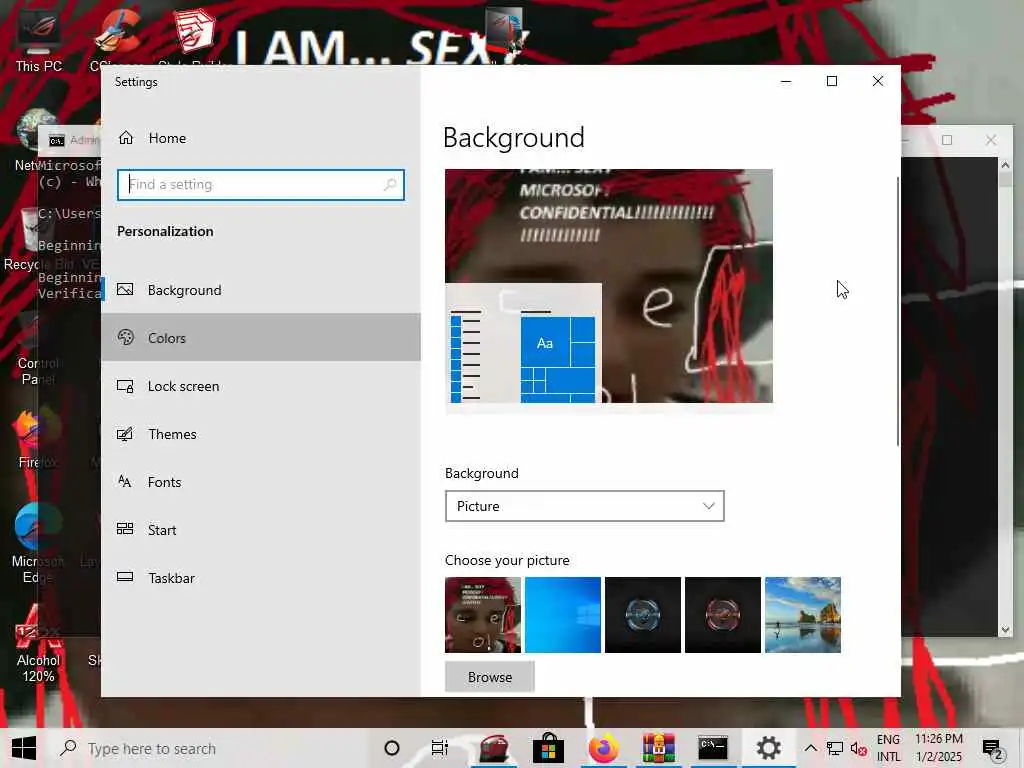Choose the blue ROG emblem picture thumbnail
Screen dimensions: 1024x768
pos(643,615)
